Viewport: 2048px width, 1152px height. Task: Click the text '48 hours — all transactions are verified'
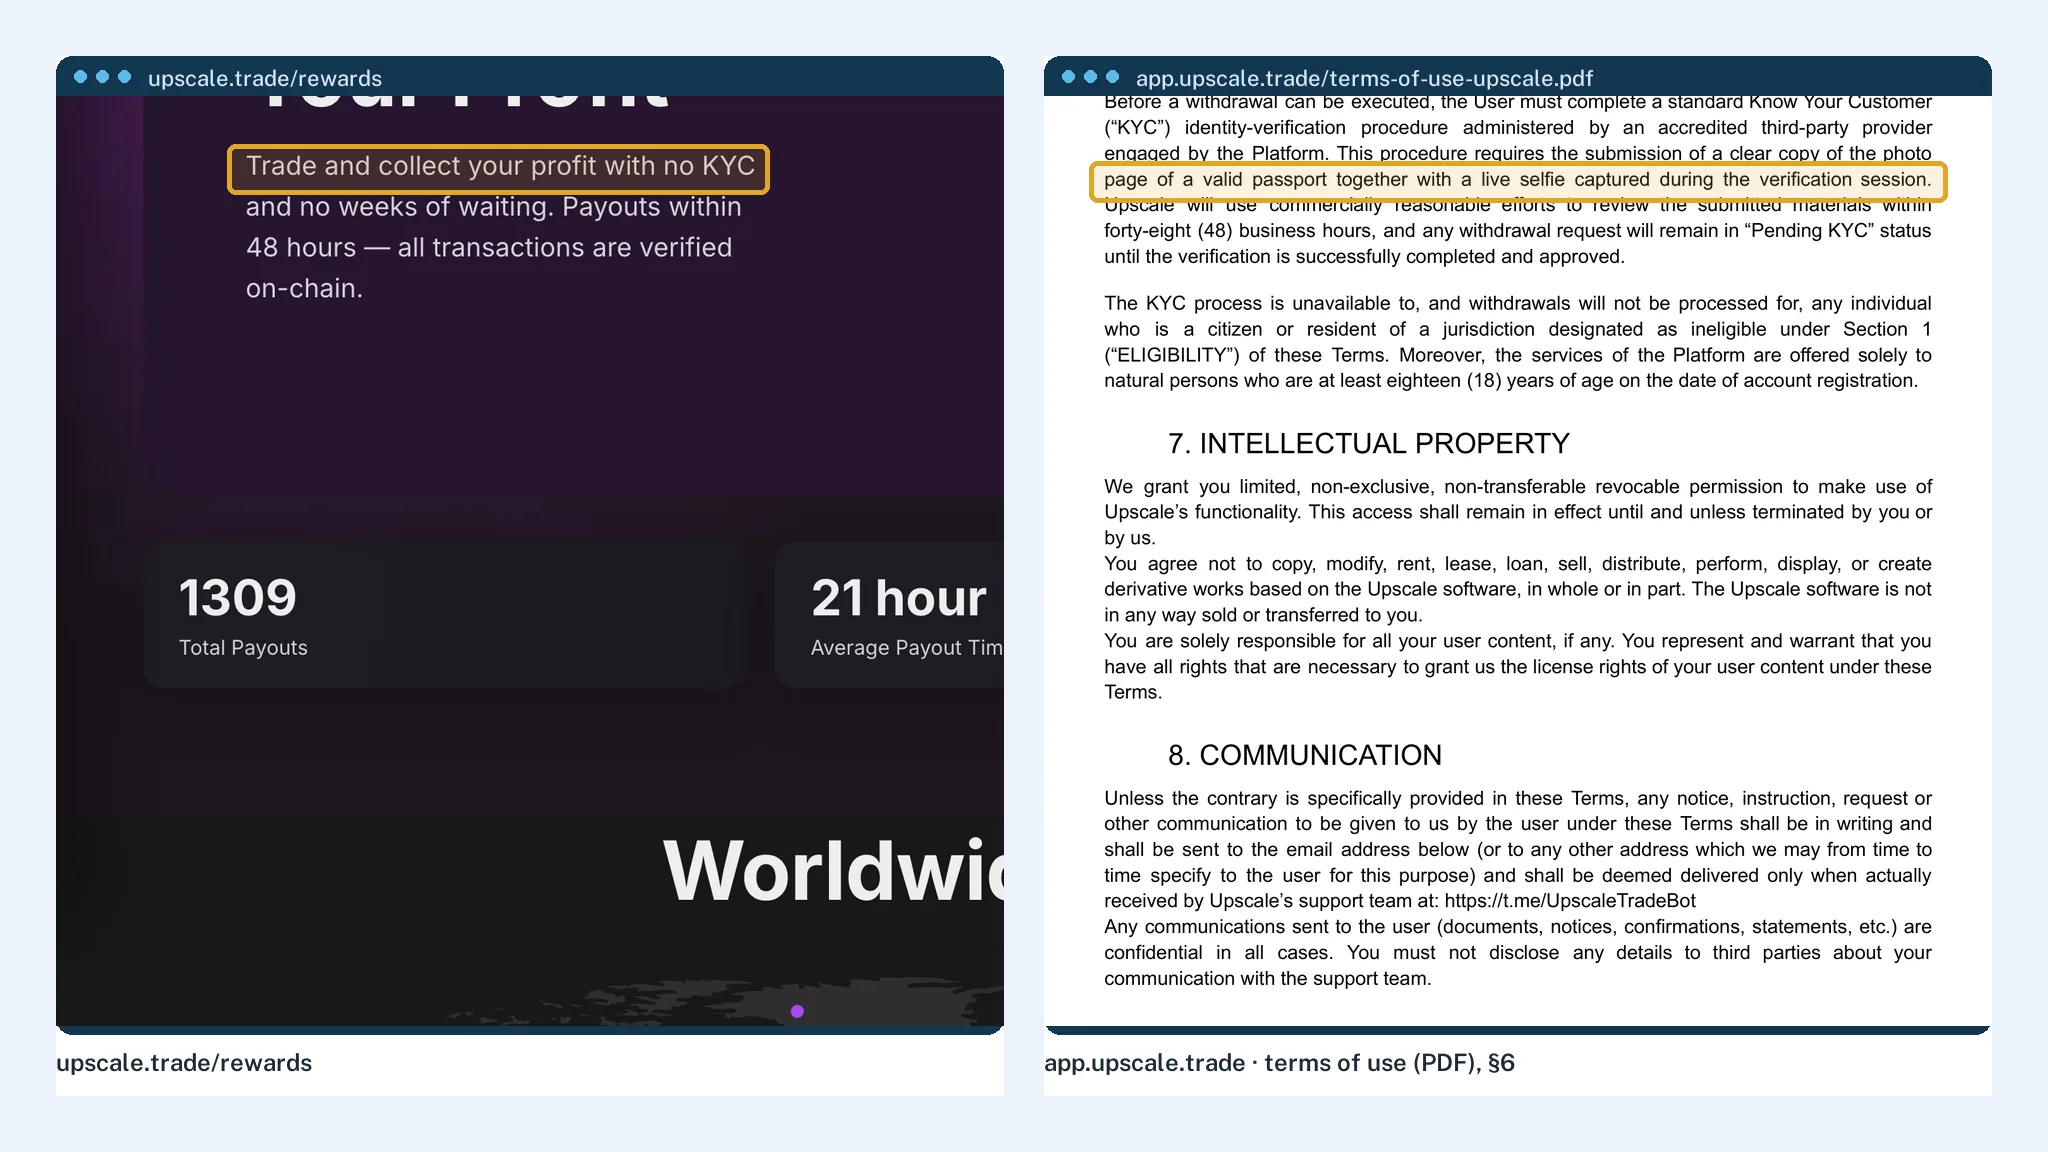489,248
